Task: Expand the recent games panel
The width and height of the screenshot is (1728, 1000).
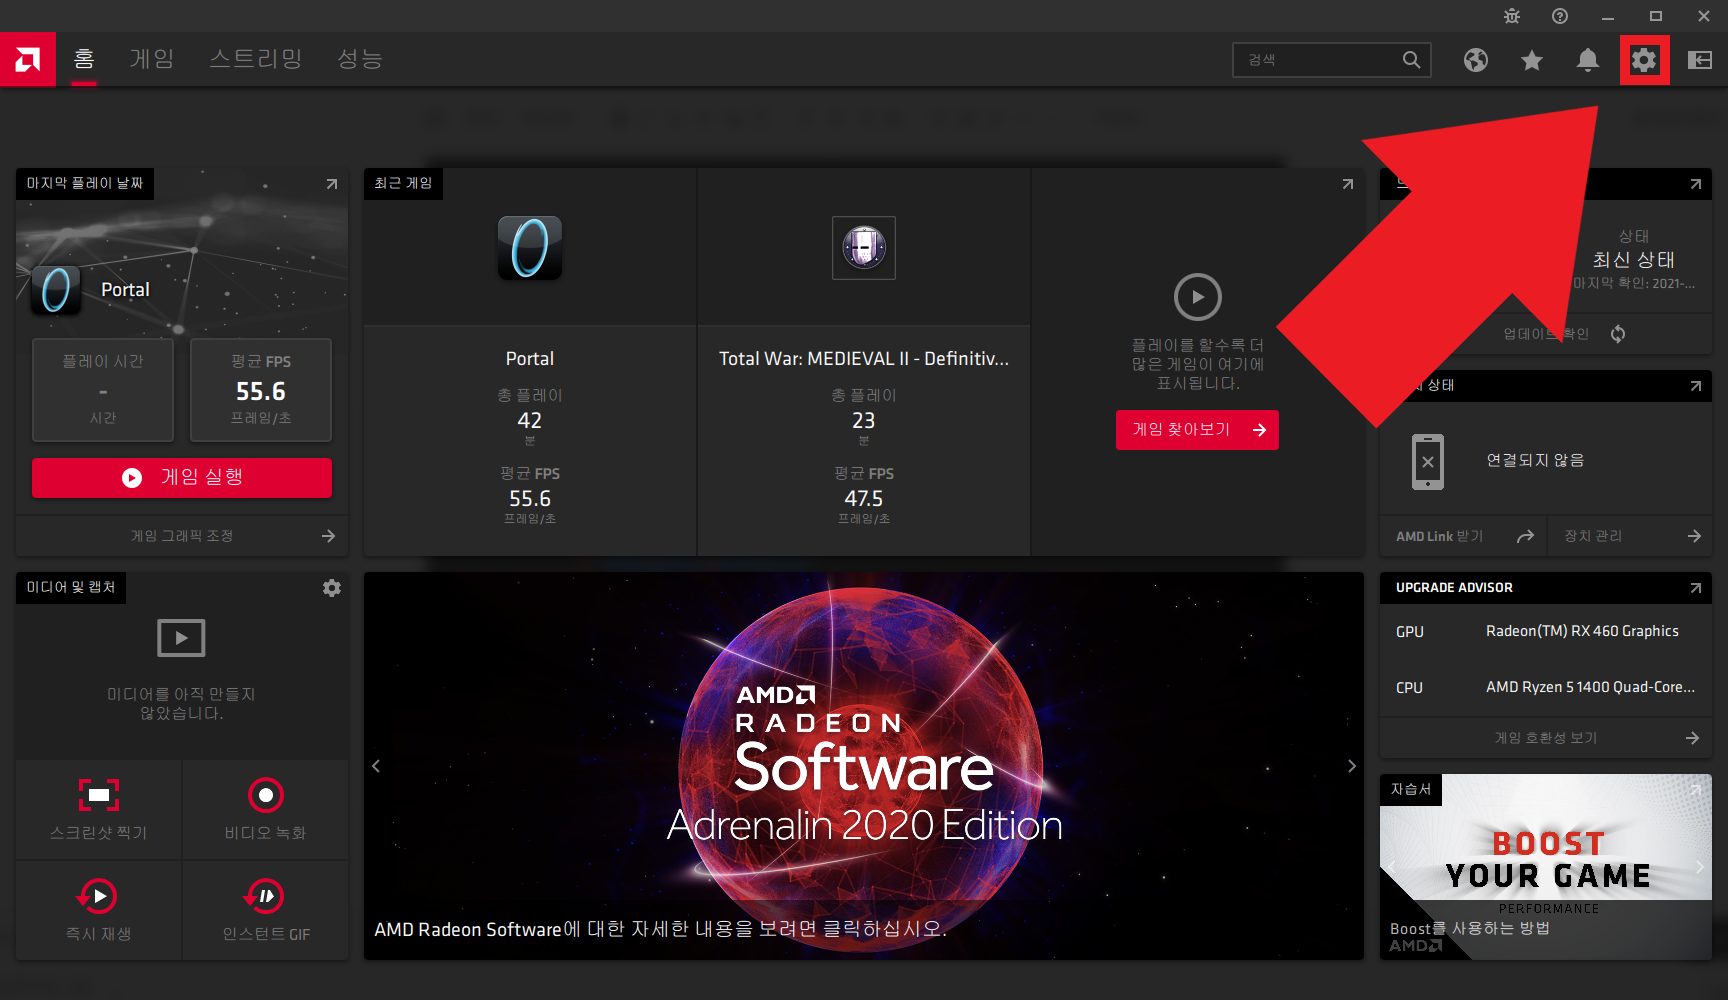Action: 1348,184
